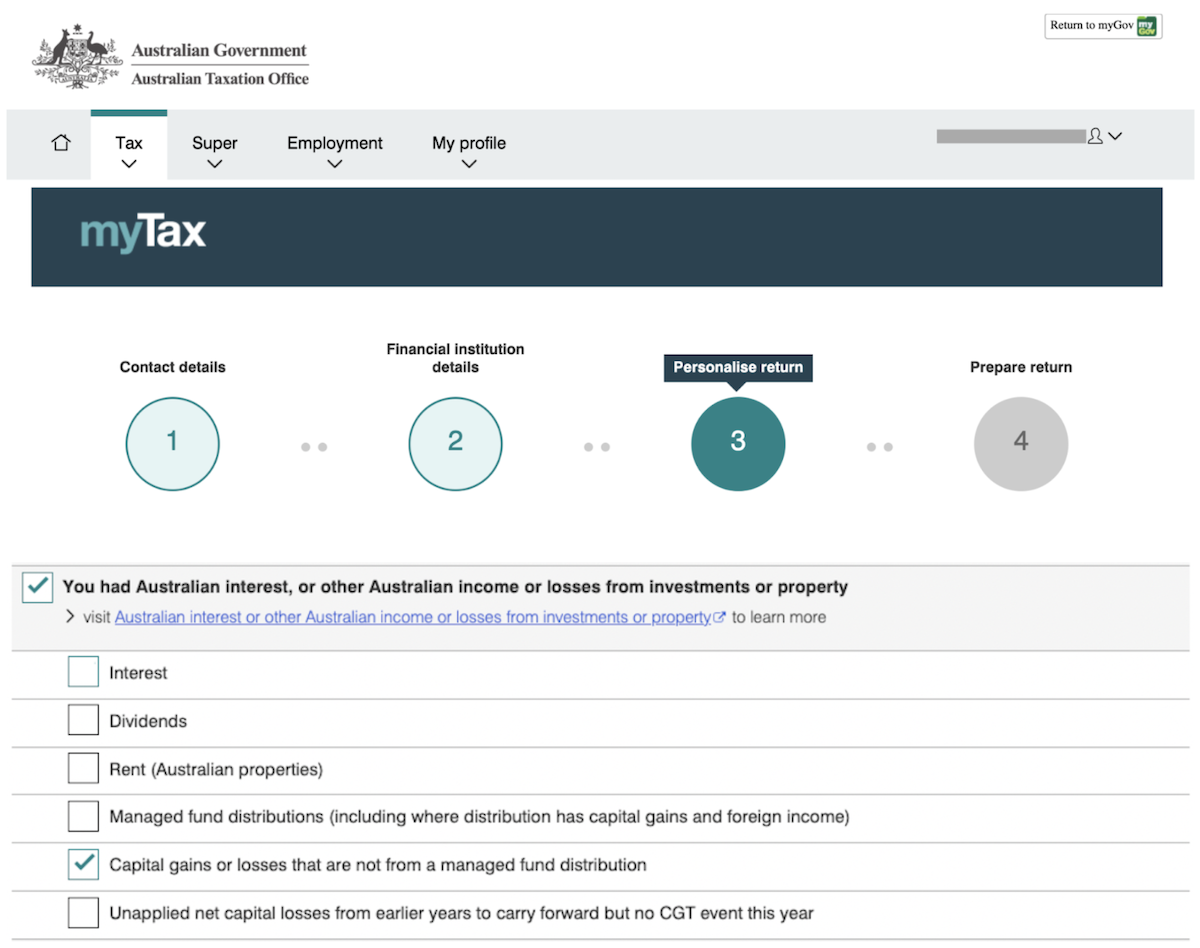Click the Home icon in navigation bar
Viewport: 1200px width, 948px height.
tap(60, 142)
